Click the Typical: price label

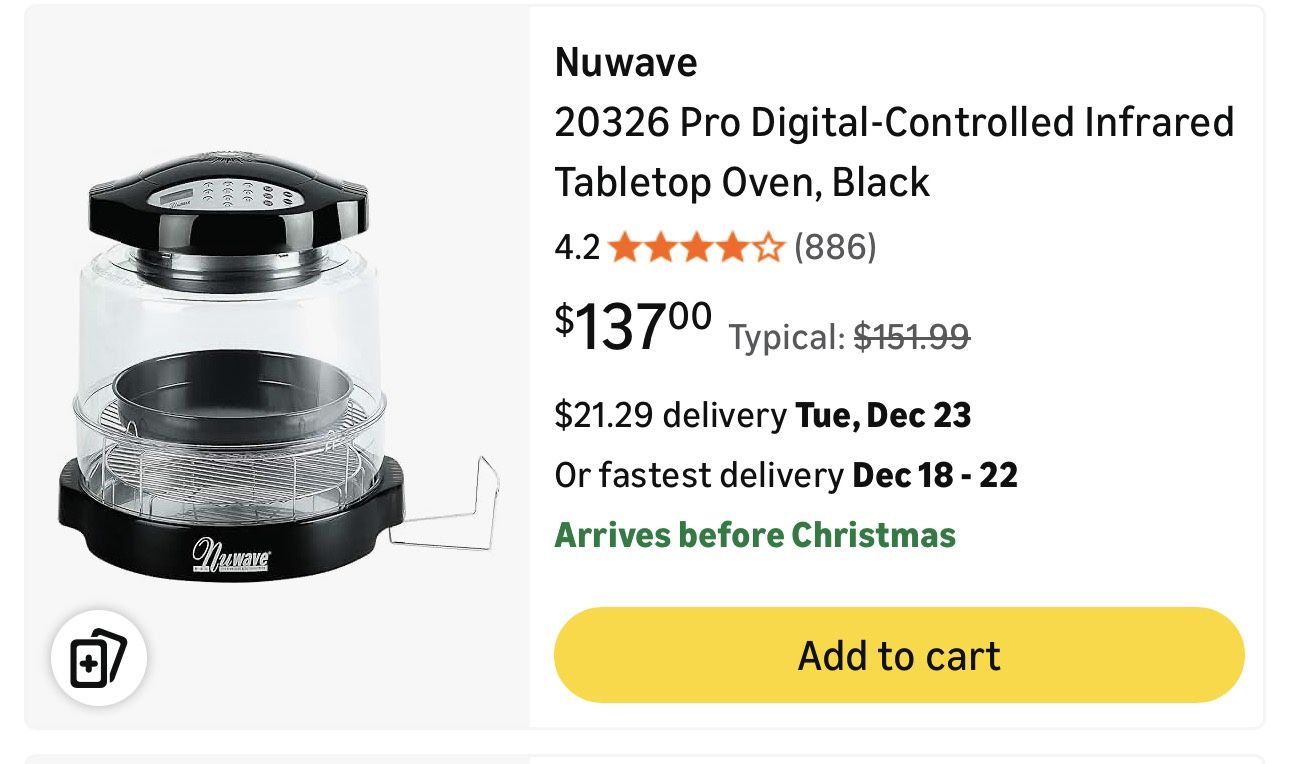pyautogui.click(x=787, y=337)
